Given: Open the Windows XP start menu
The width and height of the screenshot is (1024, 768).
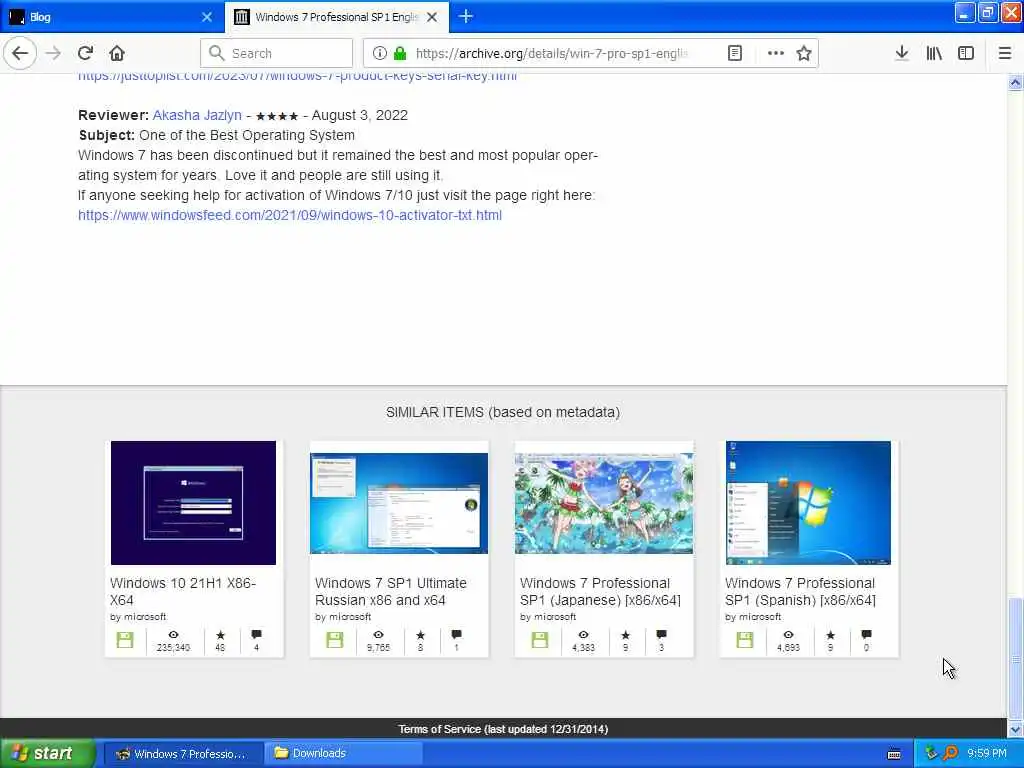Looking at the screenshot, I should click(x=48, y=754).
